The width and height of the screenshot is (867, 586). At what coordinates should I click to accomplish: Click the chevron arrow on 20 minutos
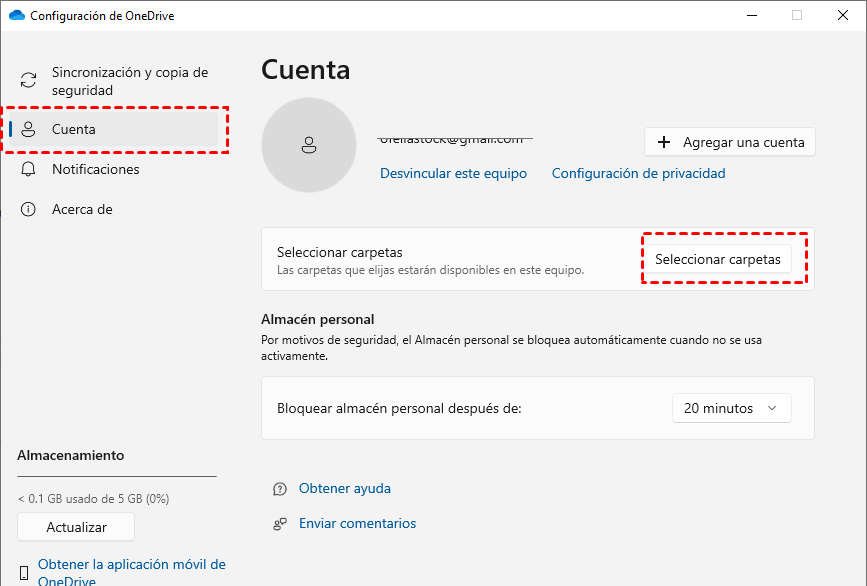tap(772, 409)
